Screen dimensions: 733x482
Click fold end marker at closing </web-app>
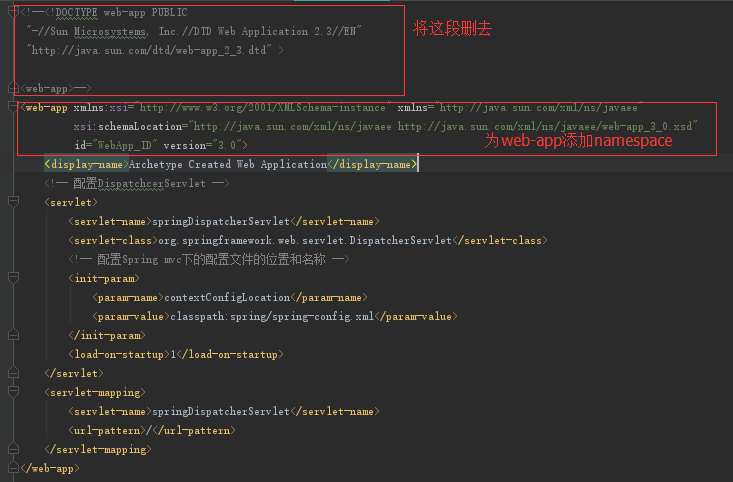tap(13, 468)
